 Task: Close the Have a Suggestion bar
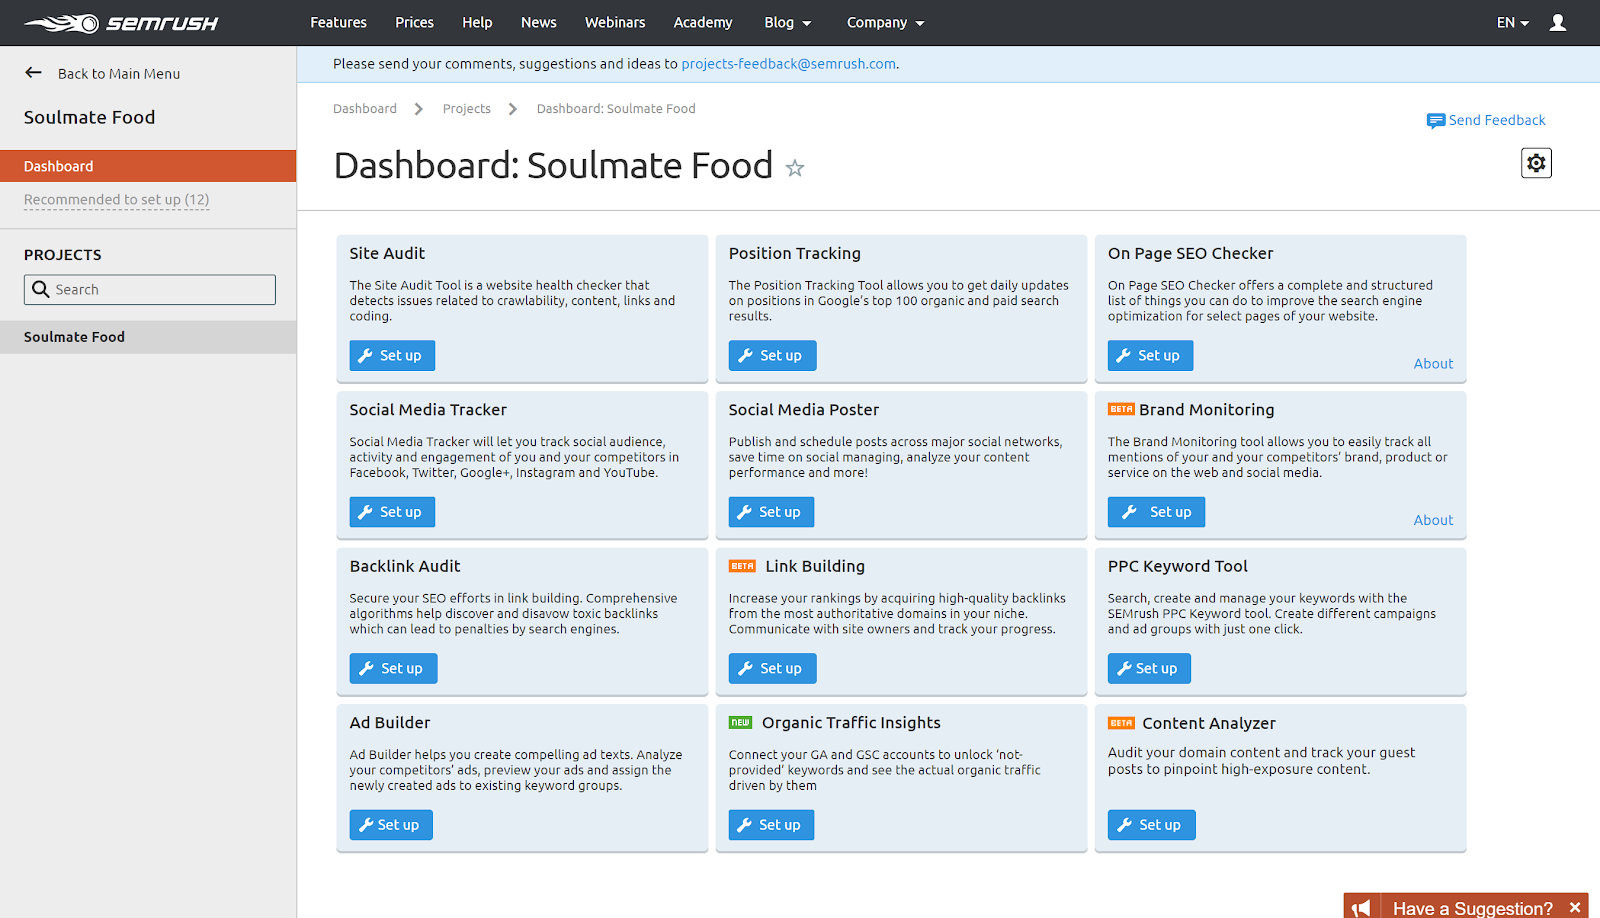click(x=1575, y=907)
